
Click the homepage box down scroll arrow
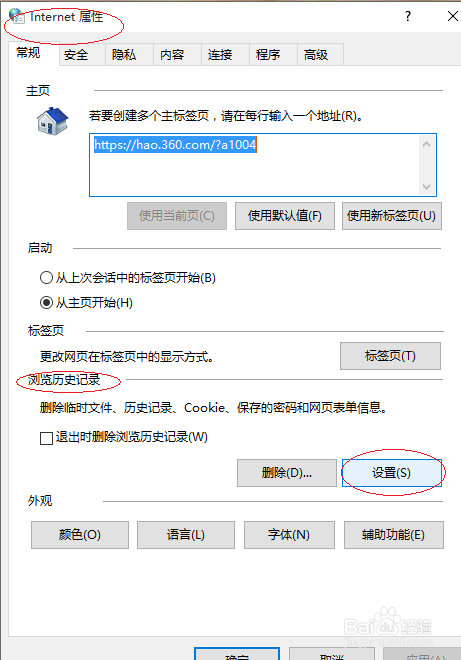pyautogui.click(x=426, y=186)
